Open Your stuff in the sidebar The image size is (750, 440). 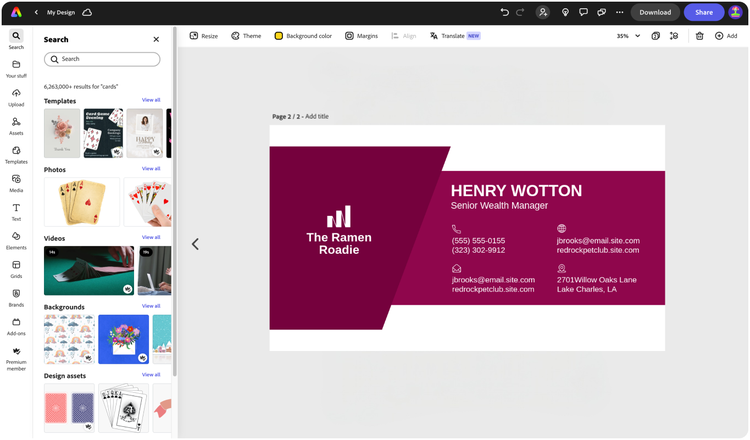click(16, 69)
